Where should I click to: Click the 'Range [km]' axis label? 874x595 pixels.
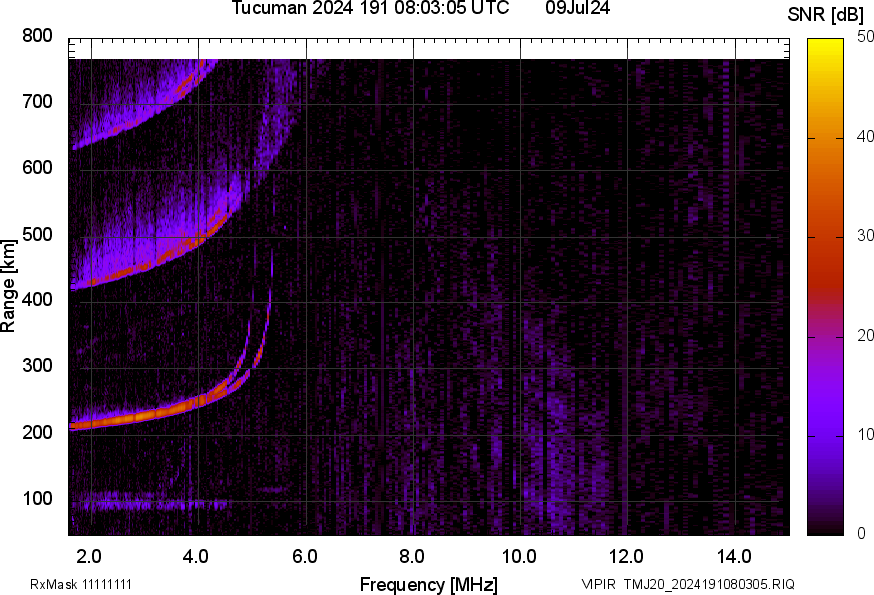click(x=8, y=286)
